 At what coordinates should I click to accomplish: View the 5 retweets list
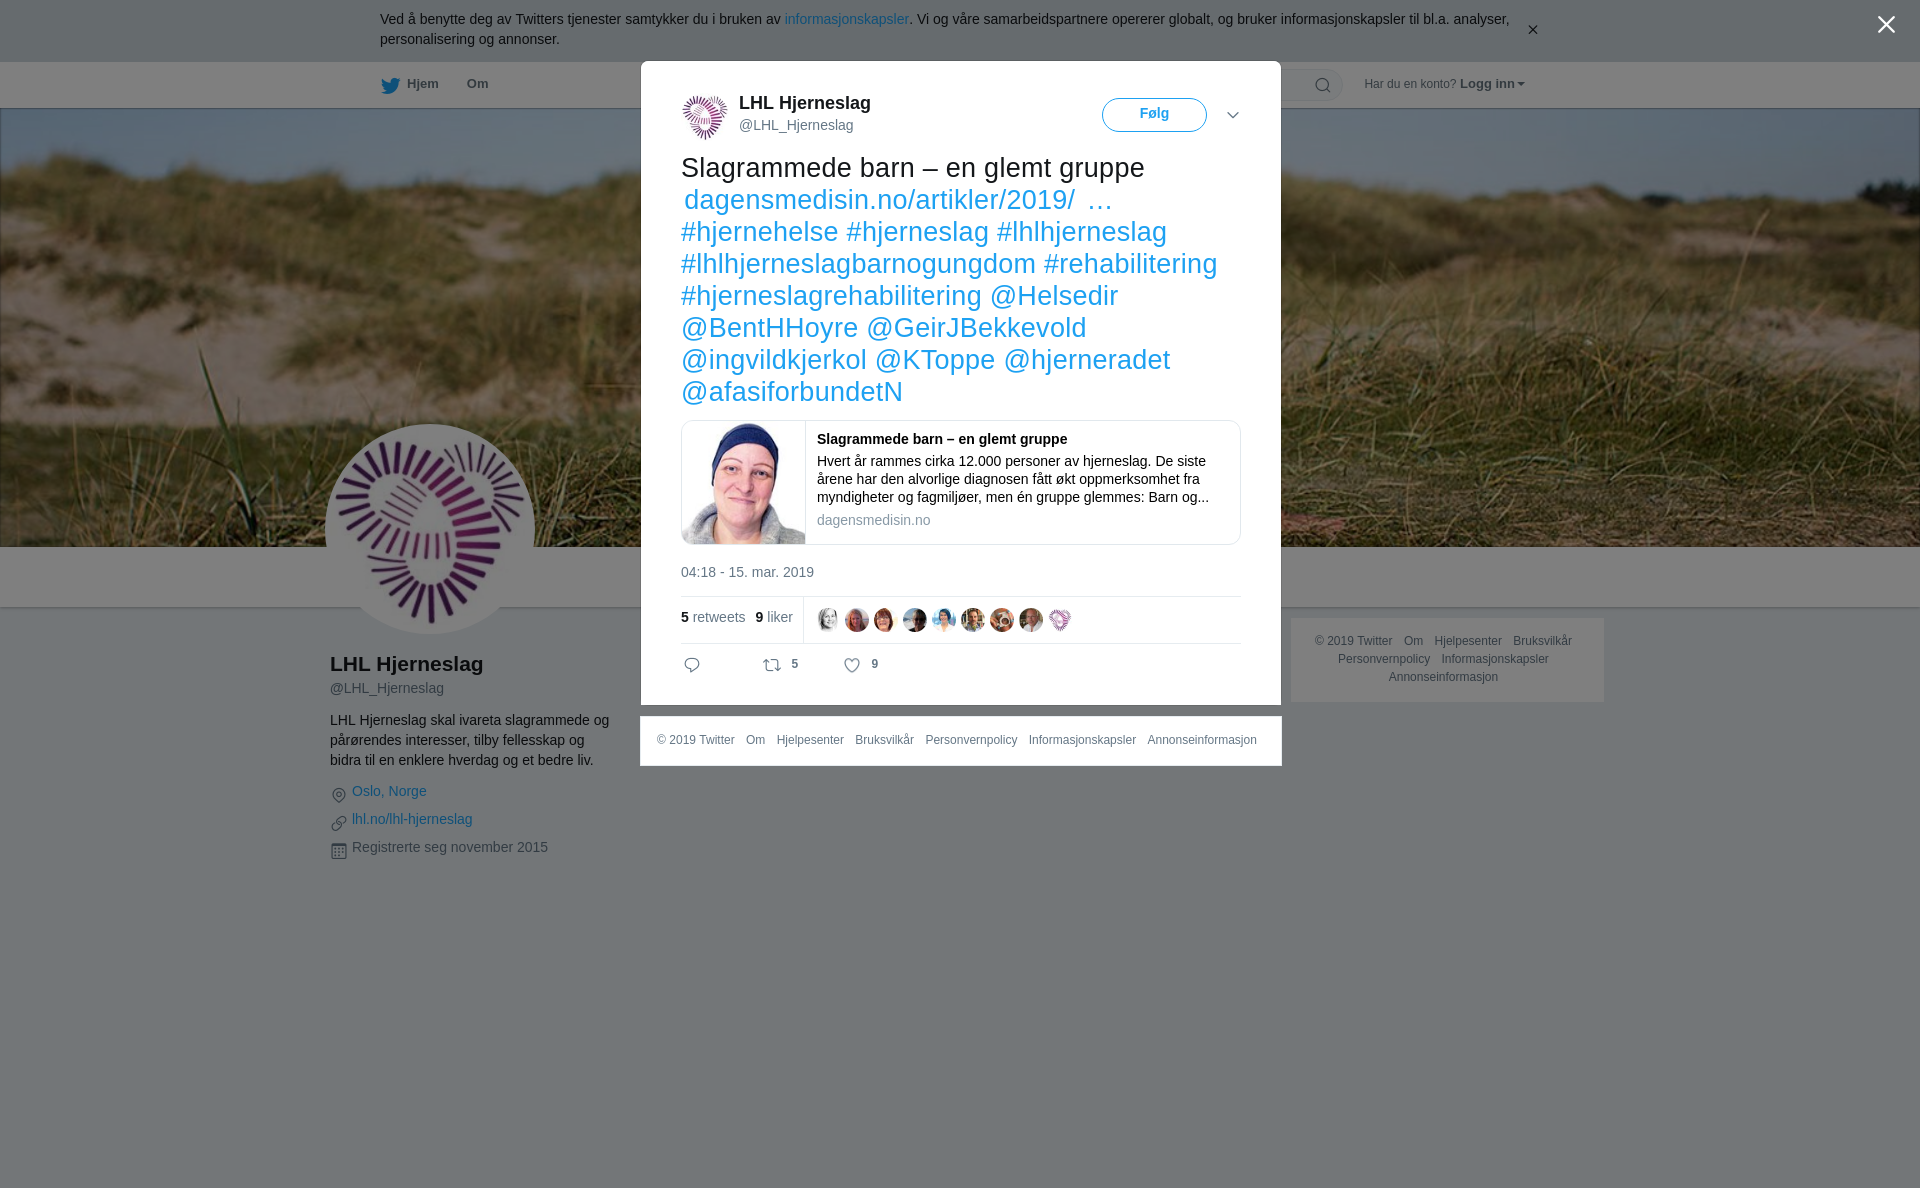point(713,617)
